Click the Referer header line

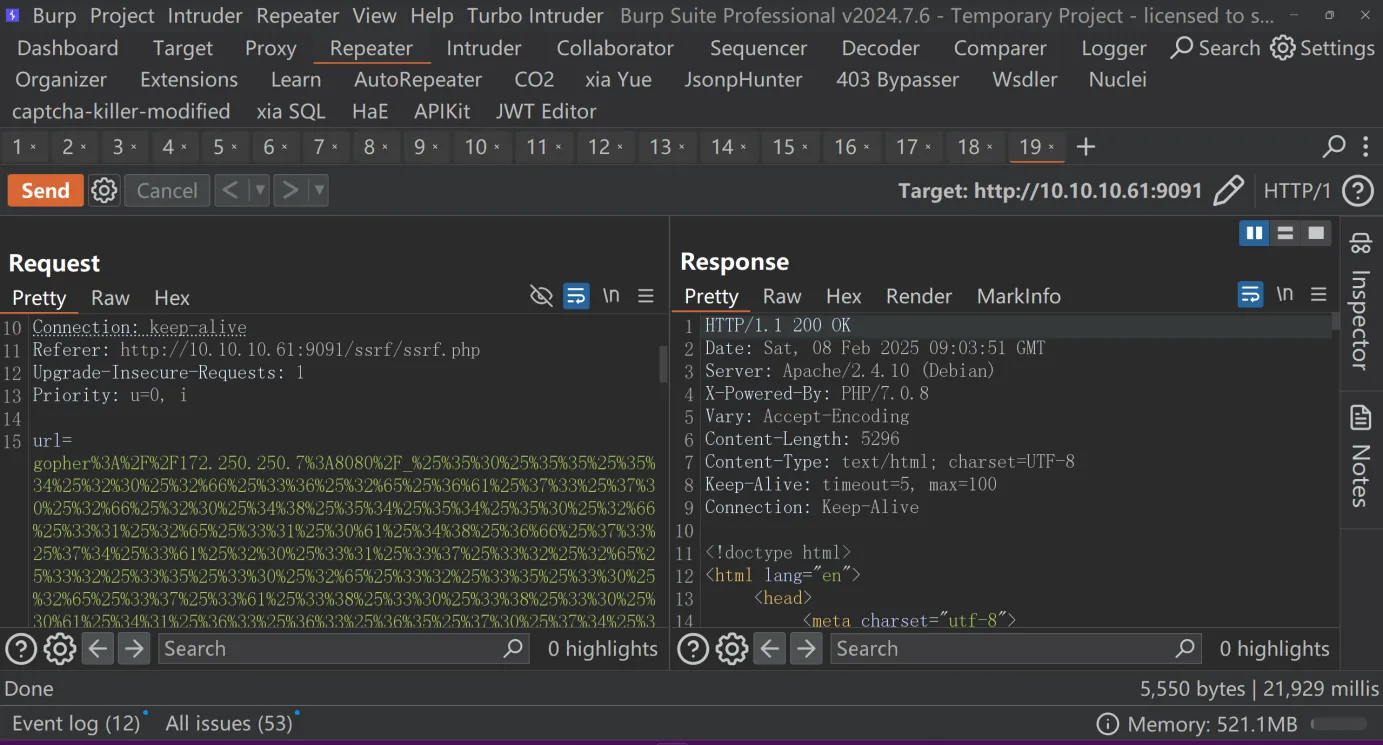point(256,350)
